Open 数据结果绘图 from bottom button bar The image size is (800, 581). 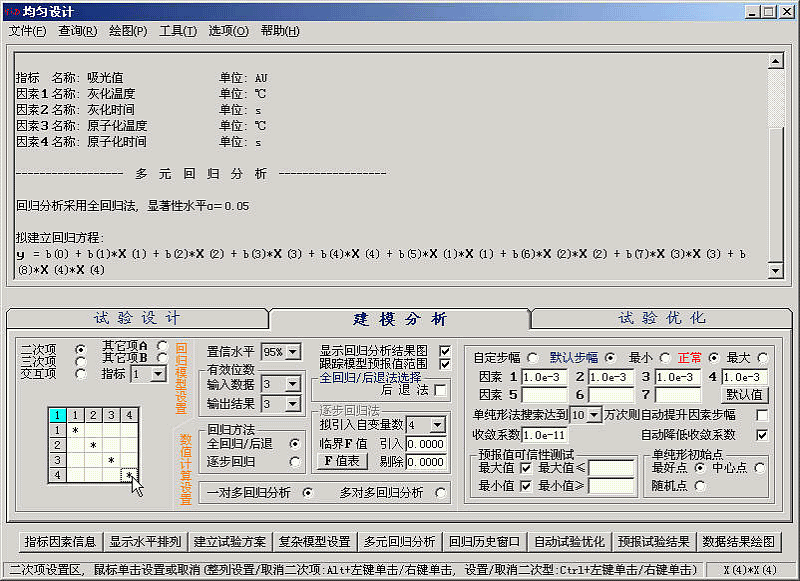[x=738, y=542]
